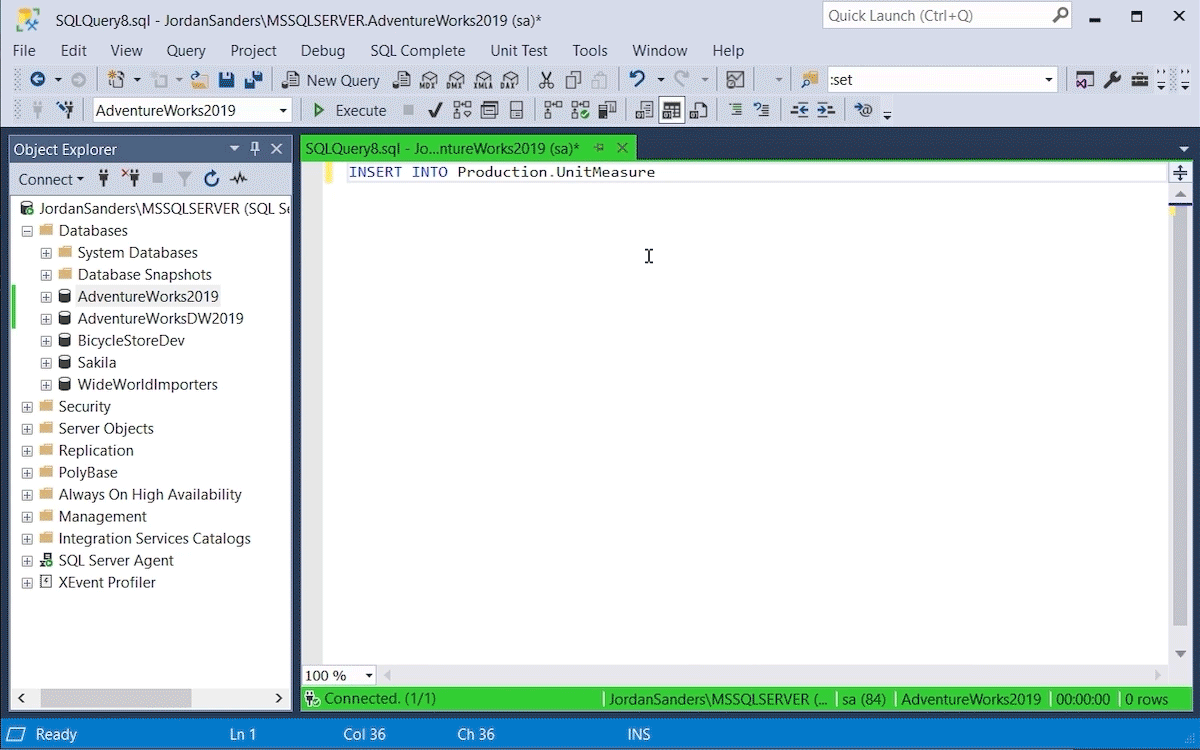Open the Query menu
This screenshot has height=750, width=1200.
click(x=186, y=50)
